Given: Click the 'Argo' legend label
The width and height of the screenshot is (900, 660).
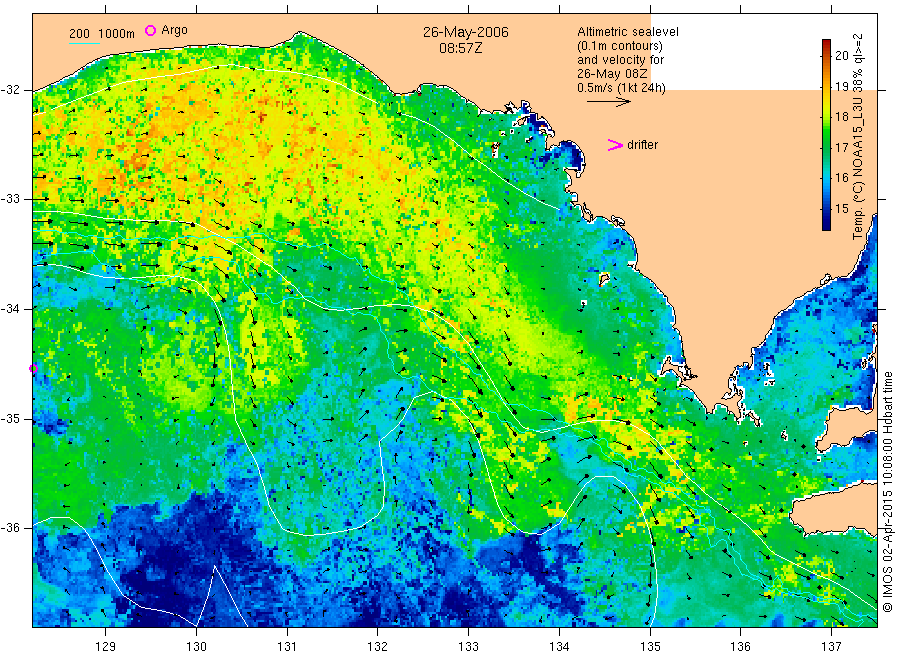Looking at the screenshot, I should point(174,30).
